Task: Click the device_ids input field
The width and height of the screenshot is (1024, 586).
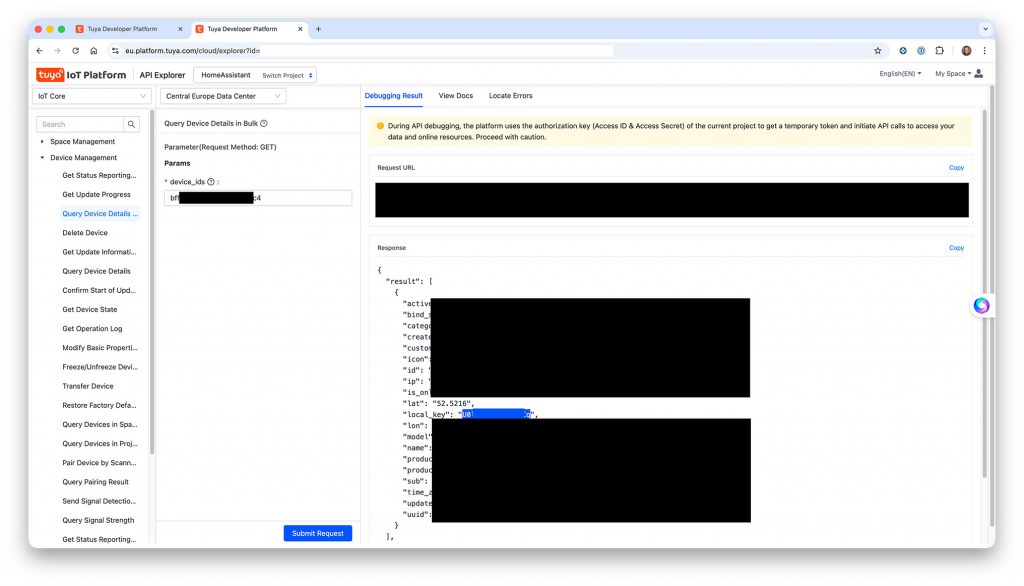Action: point(257,198)
